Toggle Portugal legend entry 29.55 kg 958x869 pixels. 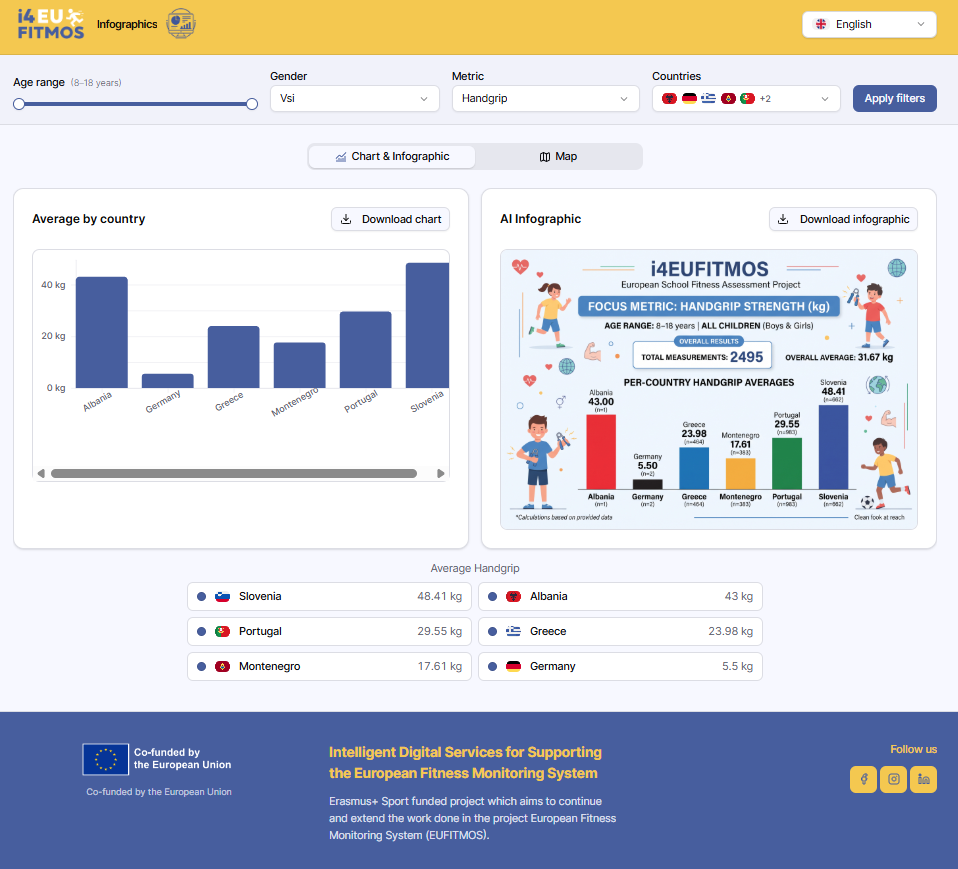tap(329, 631)
